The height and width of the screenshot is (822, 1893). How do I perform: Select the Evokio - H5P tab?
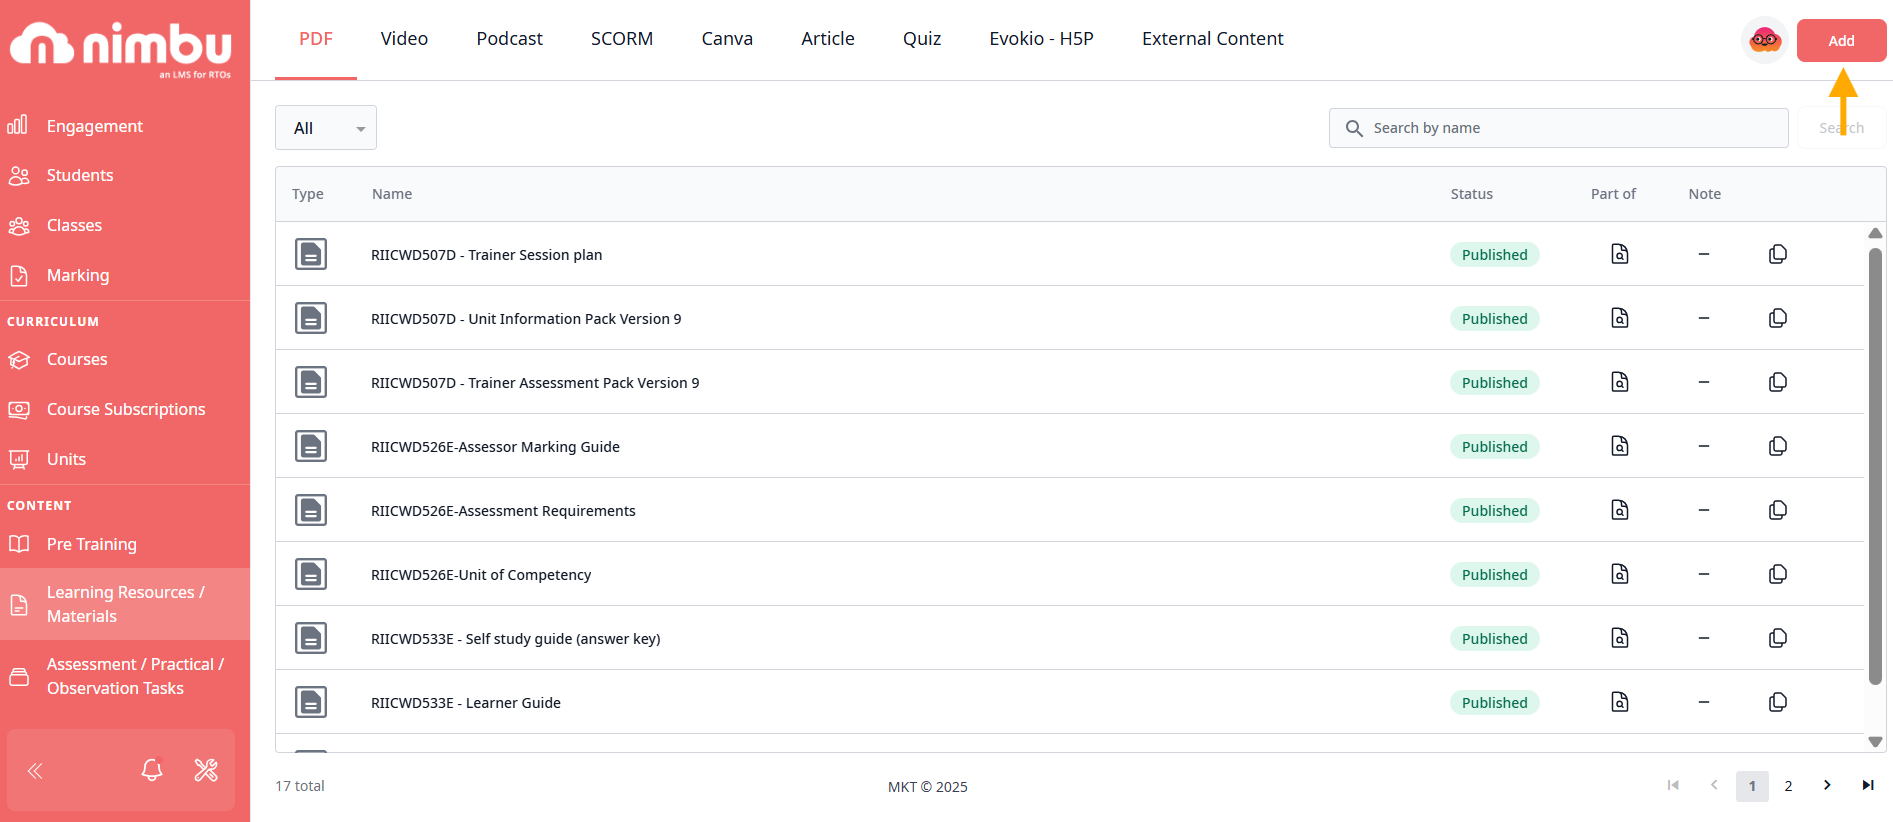(1041, 39)
